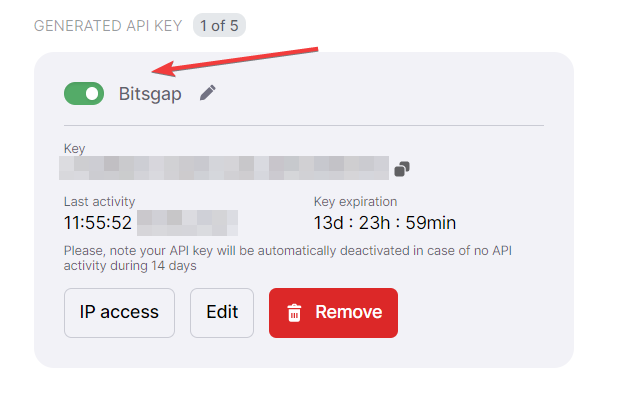The width and height of the screenshot is (620, 401).
Task: Click the trash can icon
Action: (x=294, y=313)
